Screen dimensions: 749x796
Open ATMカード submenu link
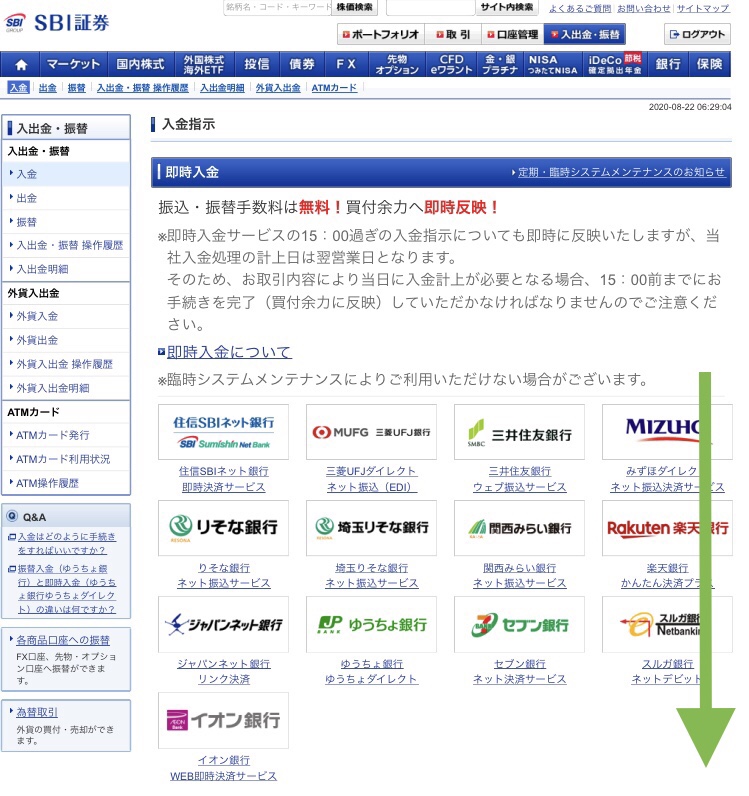pyautogui.click(x=334, y=88)
